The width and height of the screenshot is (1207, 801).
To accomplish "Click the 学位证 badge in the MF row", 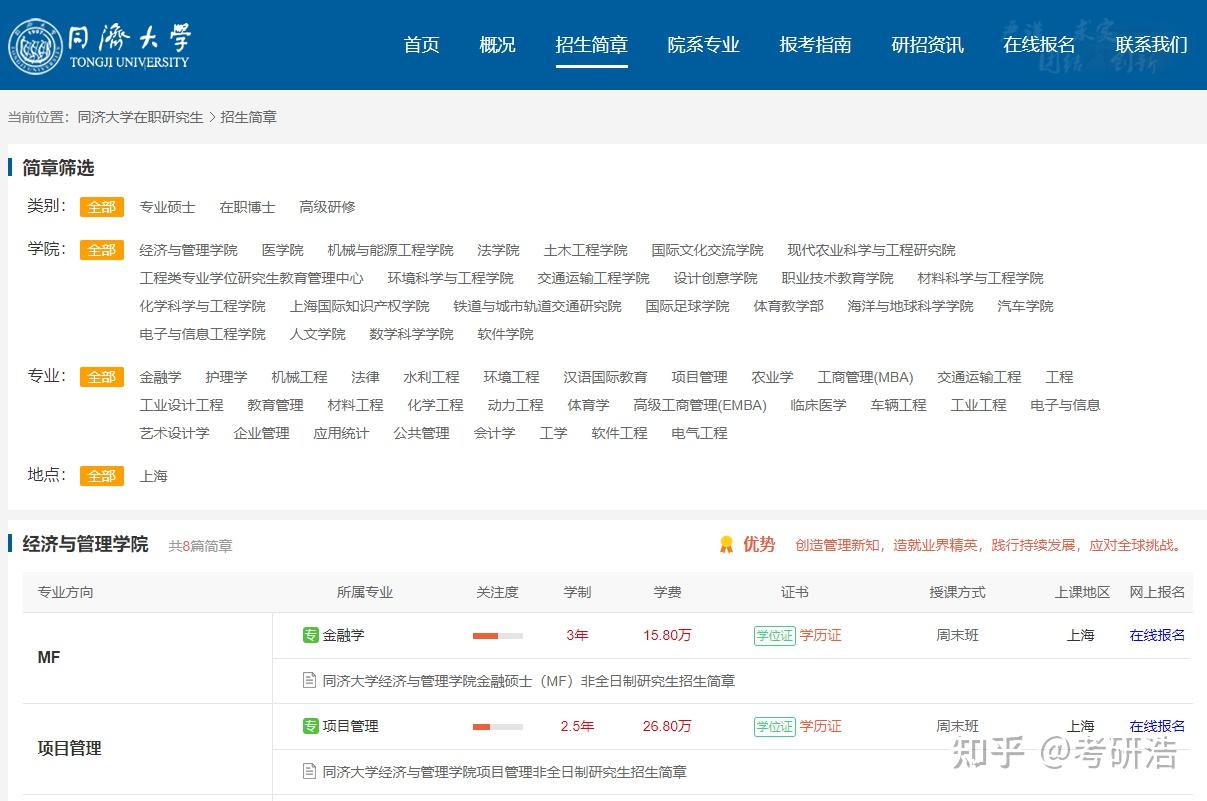I will pos(775,635).
